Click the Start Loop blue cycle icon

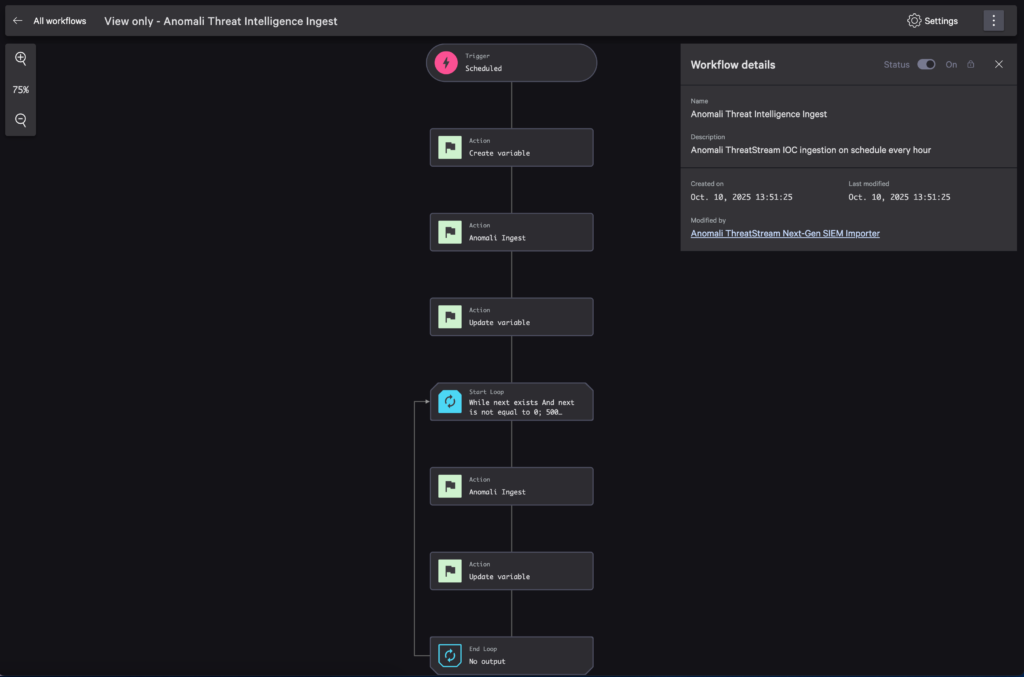[450, 402]
